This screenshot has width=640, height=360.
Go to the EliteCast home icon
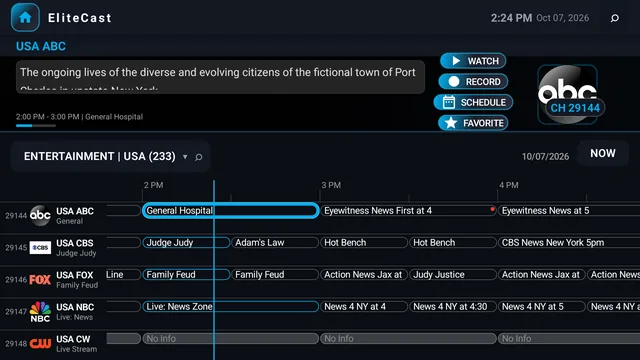(25, 18)
